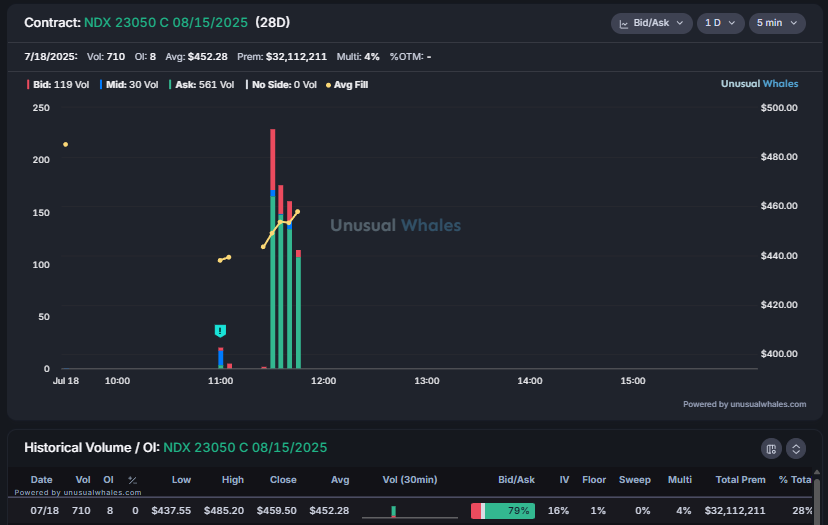828x525 pixels.
Task: Click the Avg: $452.28 header stat
Action: coord(196,57)
